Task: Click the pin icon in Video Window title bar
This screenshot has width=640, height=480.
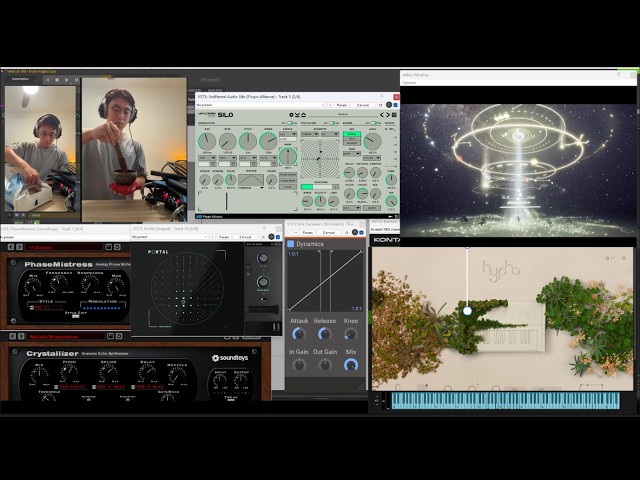Action: (x=618, y=75)
